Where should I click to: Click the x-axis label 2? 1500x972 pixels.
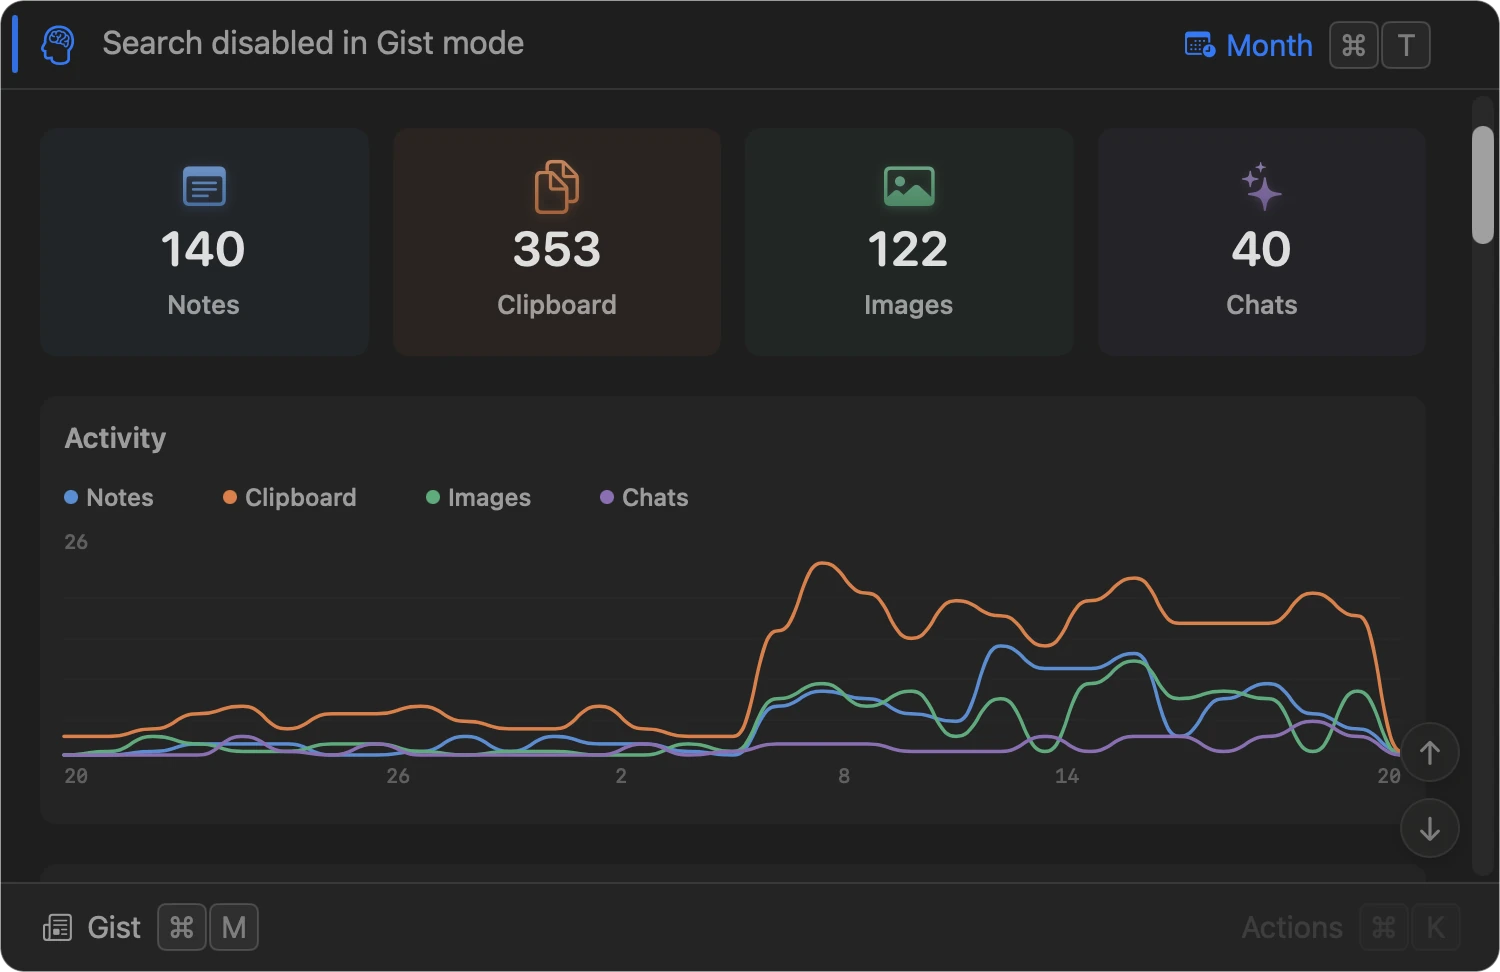click(621, 776)
